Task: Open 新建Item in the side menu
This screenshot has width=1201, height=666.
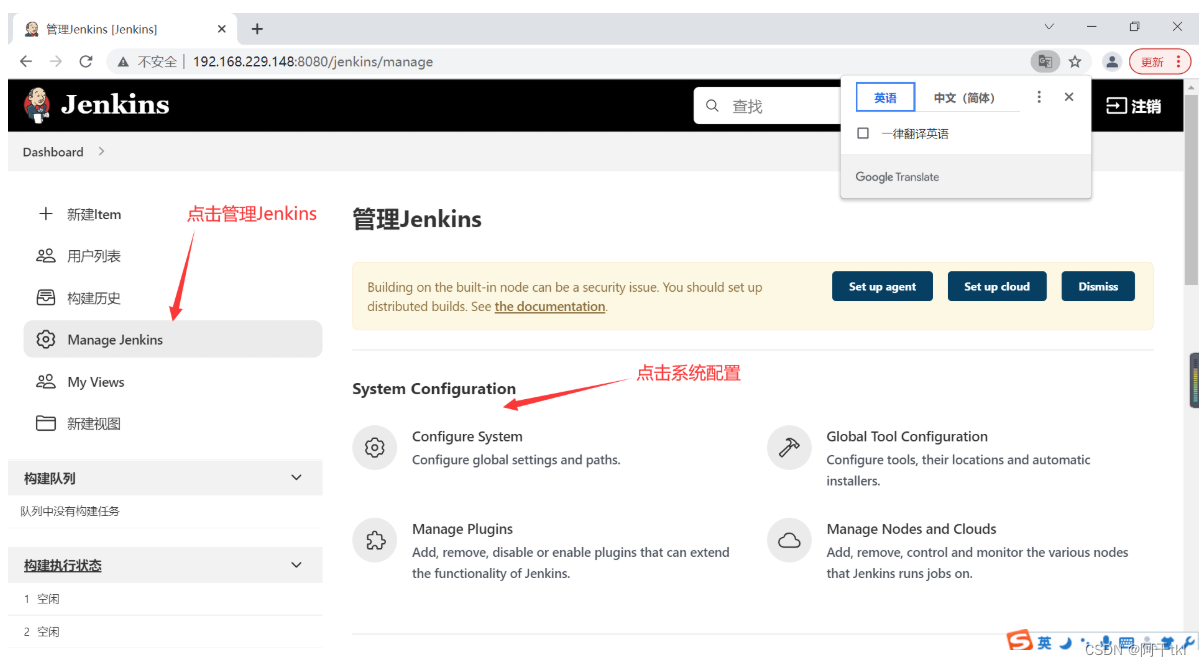Action: click(94, 214)
